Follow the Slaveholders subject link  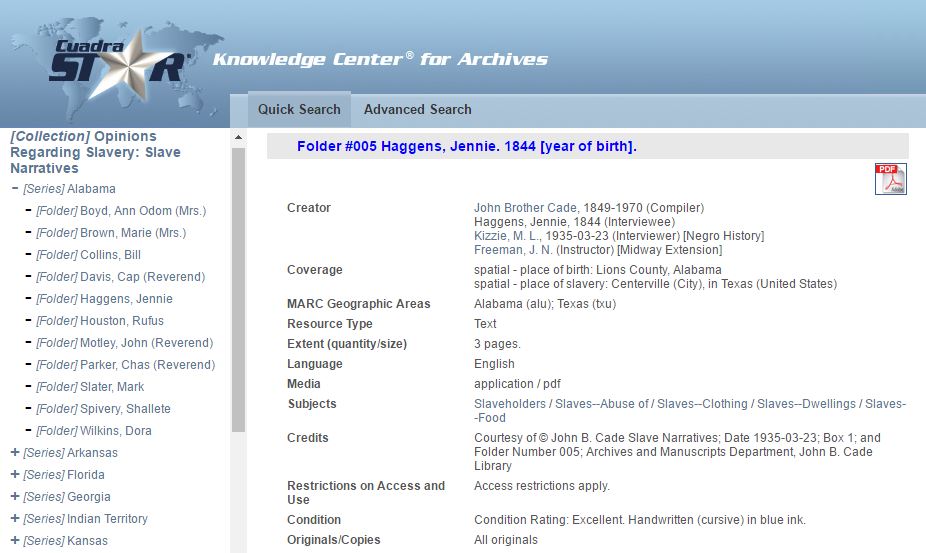click(510, 404)
